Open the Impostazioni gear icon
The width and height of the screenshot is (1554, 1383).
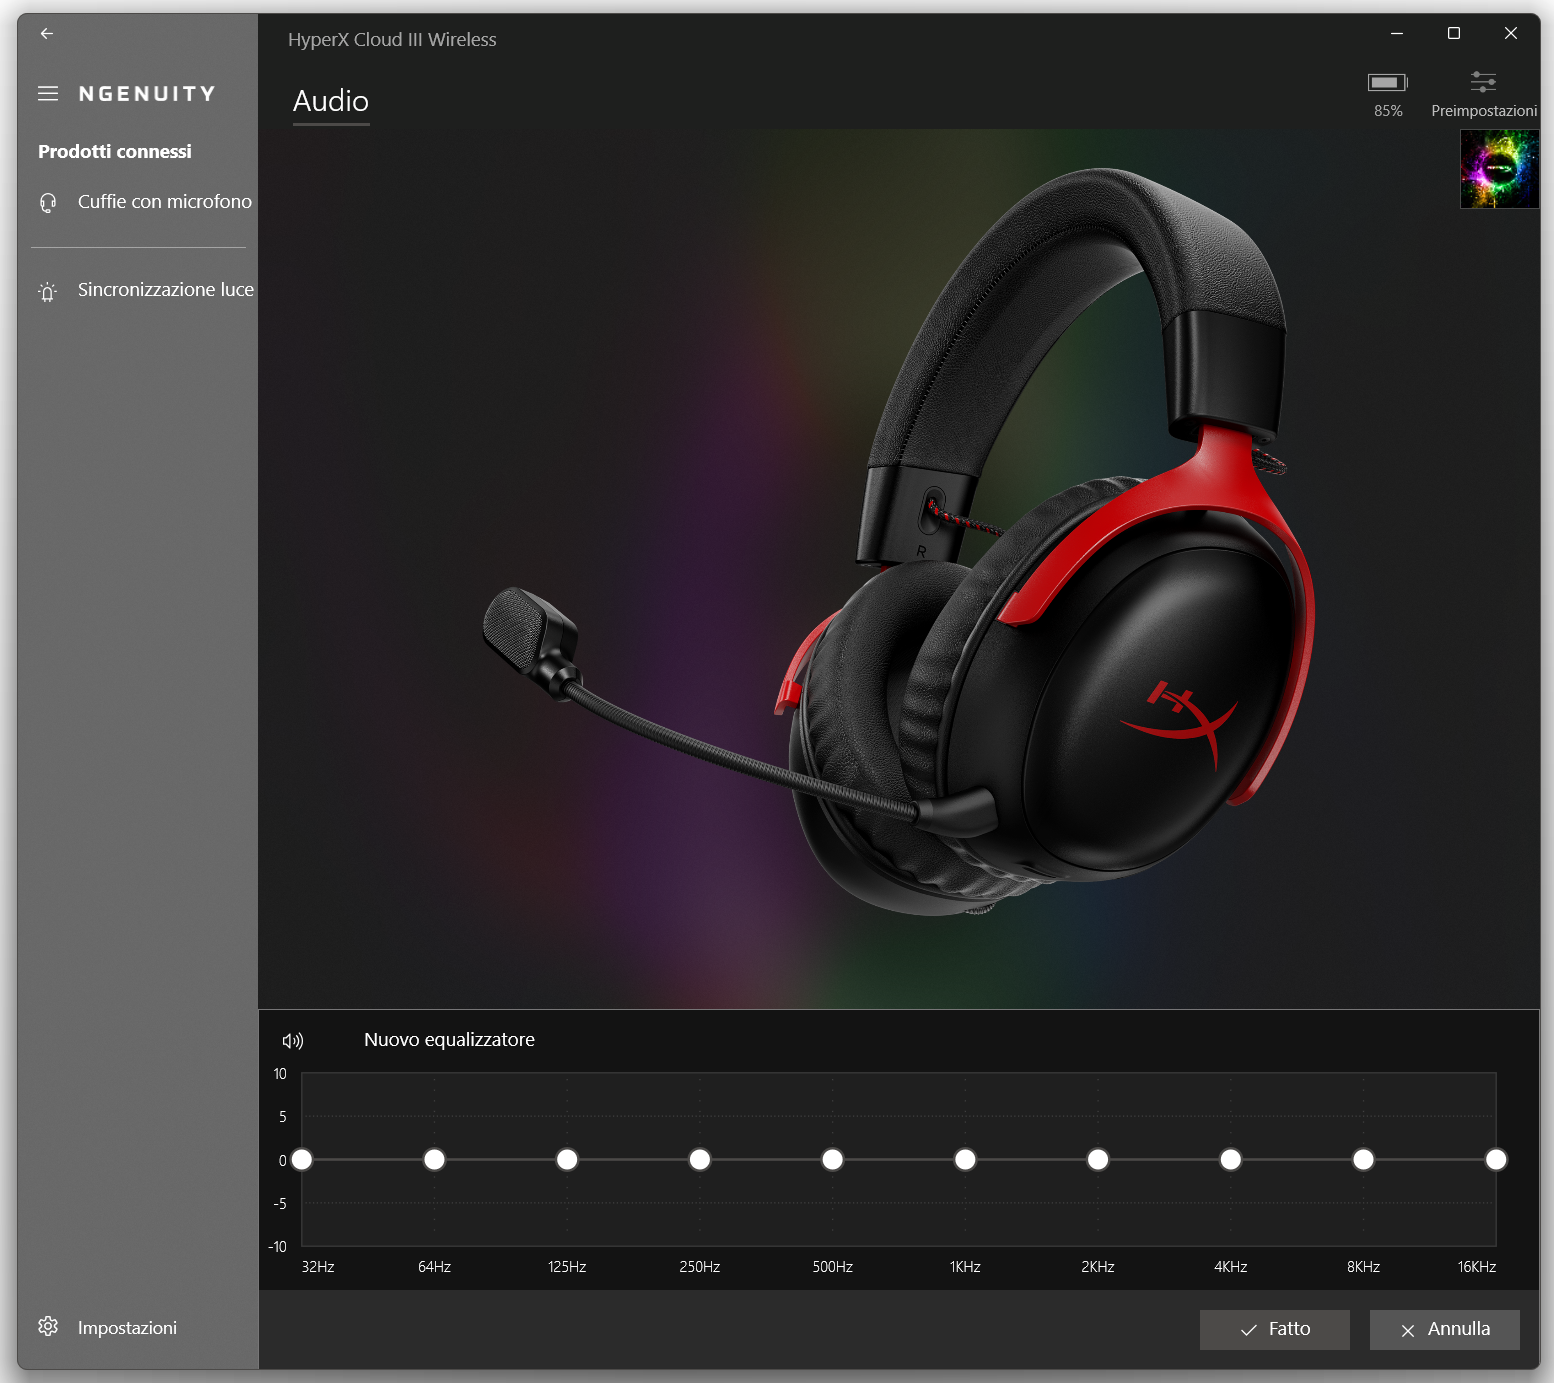coord(48,1326)
